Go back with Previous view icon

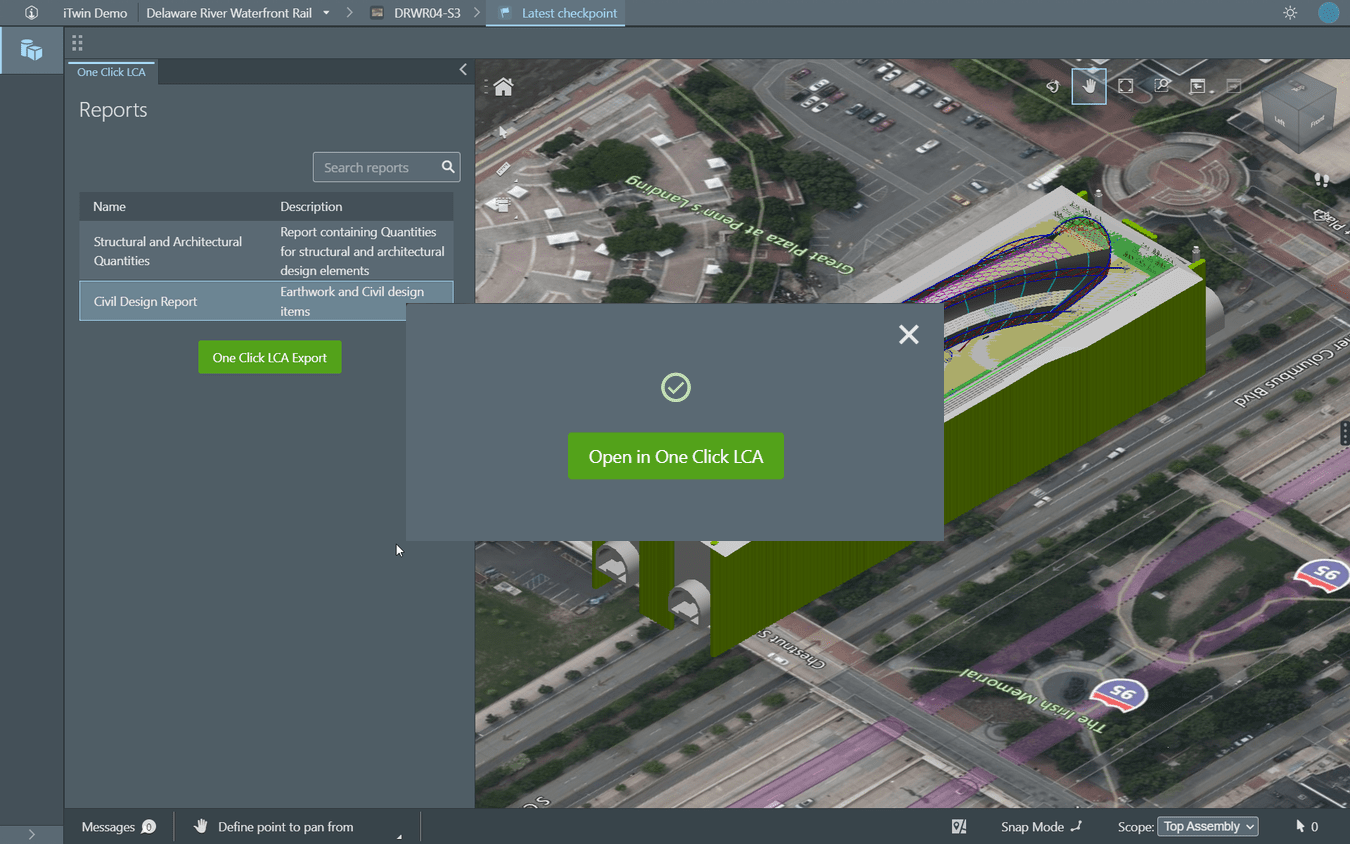click(1197, 86)
